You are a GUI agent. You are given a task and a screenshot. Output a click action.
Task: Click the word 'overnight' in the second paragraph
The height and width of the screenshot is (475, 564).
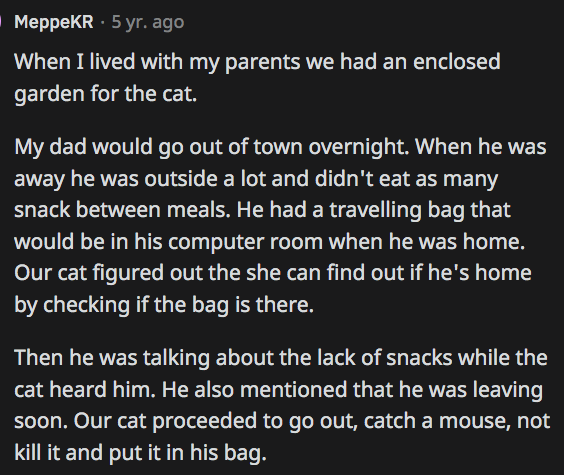359,147
